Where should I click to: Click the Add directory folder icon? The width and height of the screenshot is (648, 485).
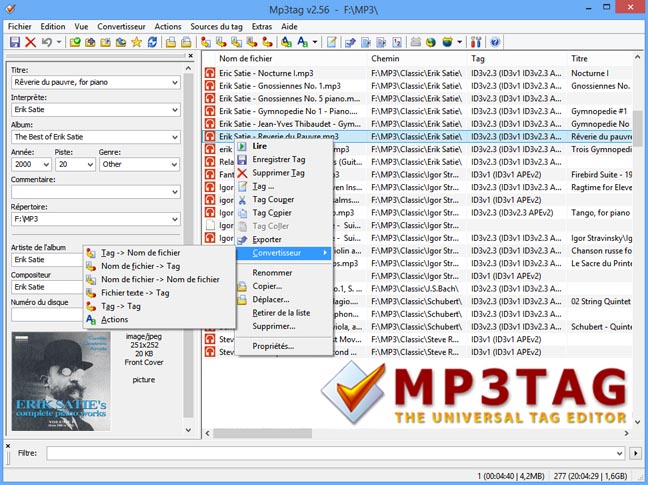pyautogui.click(x=90, y=42)
